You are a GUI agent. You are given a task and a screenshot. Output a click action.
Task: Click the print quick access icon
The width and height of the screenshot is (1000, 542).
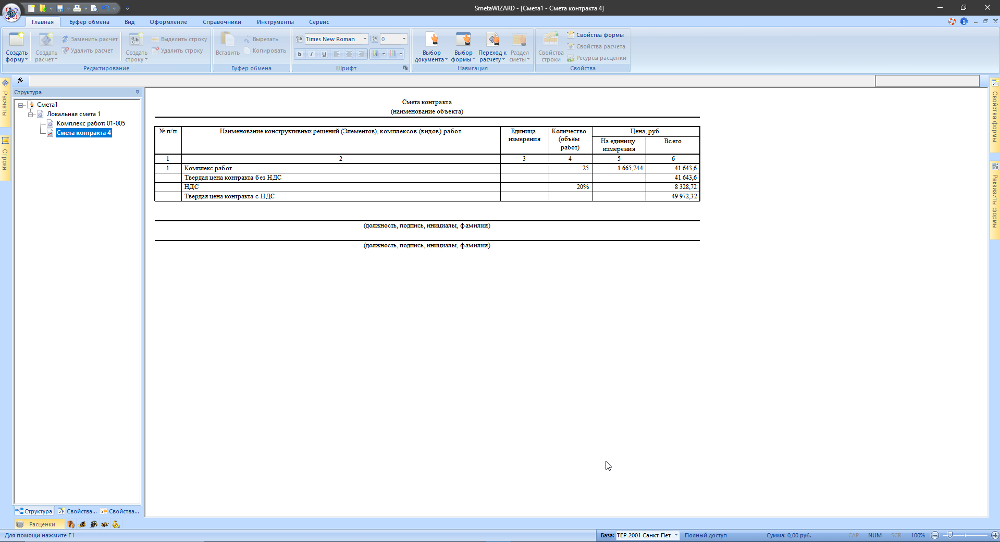point(77,8)
